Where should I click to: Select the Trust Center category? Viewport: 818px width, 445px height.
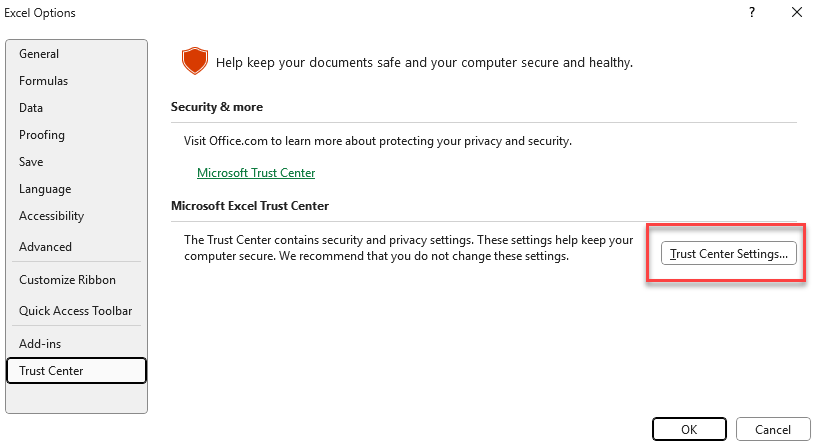tap(76, 371)
